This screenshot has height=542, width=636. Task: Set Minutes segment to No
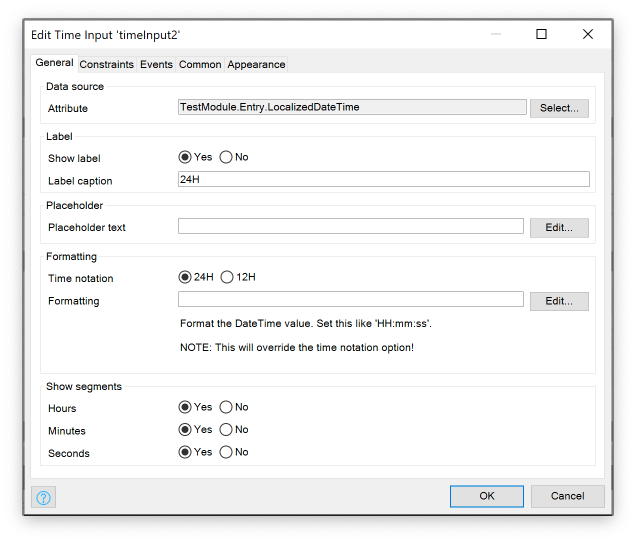pyautogui.click(x=226, y=430)
